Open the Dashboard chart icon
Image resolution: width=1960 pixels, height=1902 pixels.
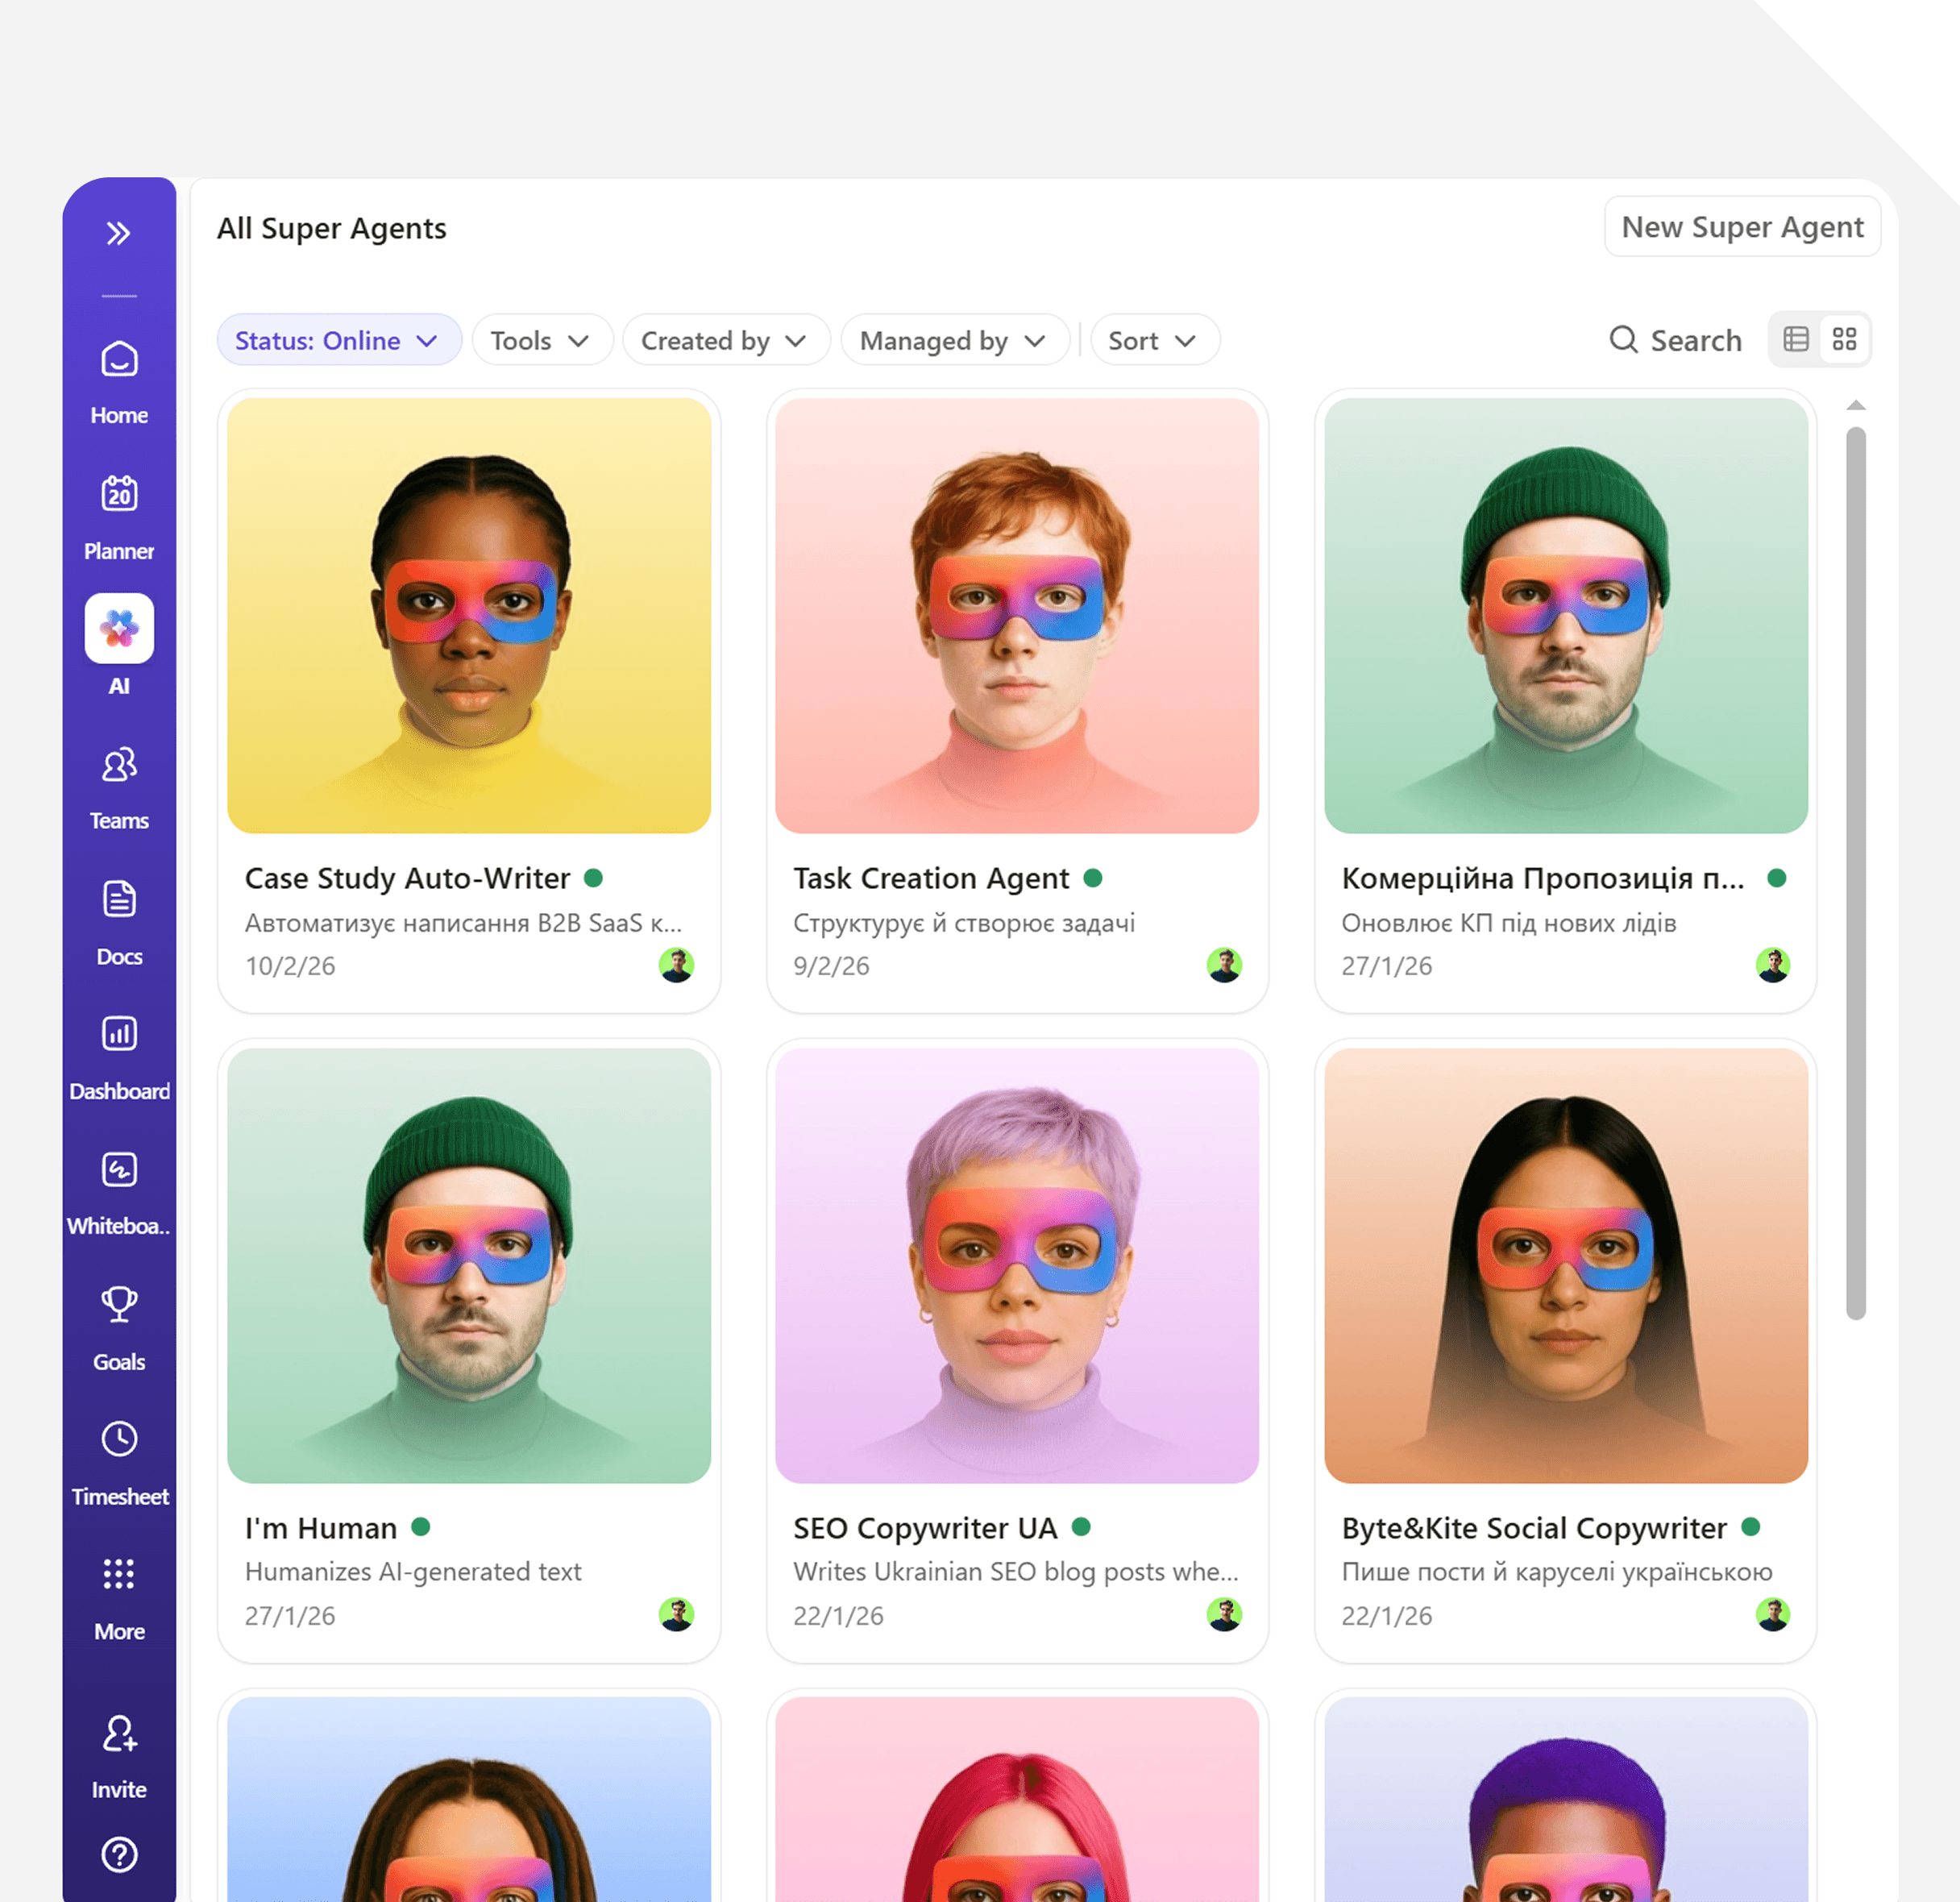click(119, 1034)
